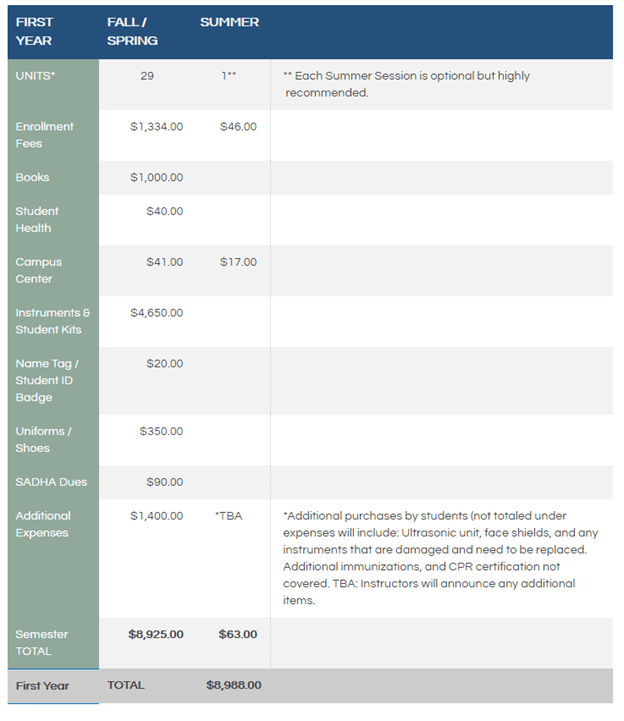The height and width of the screenshot is (721, 624).
Task: Click the $17.00 summer campus center fee
Action: click(x=238, y=262)
